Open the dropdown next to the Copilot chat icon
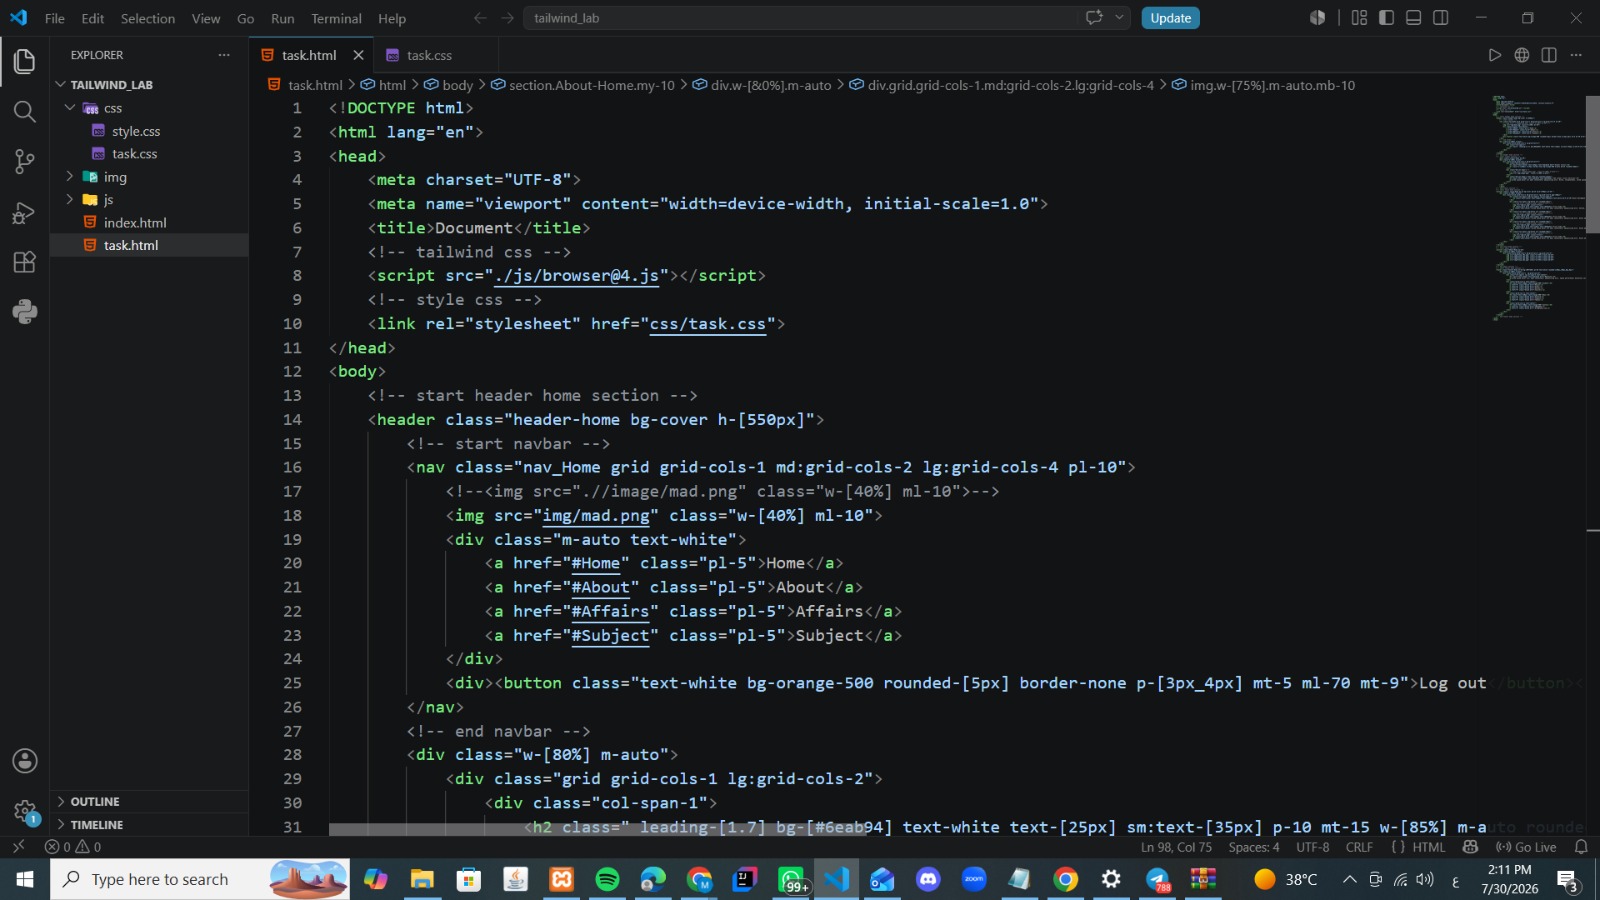The width and height of the screenshot is (1600, 900). (x=1120, y=18)
